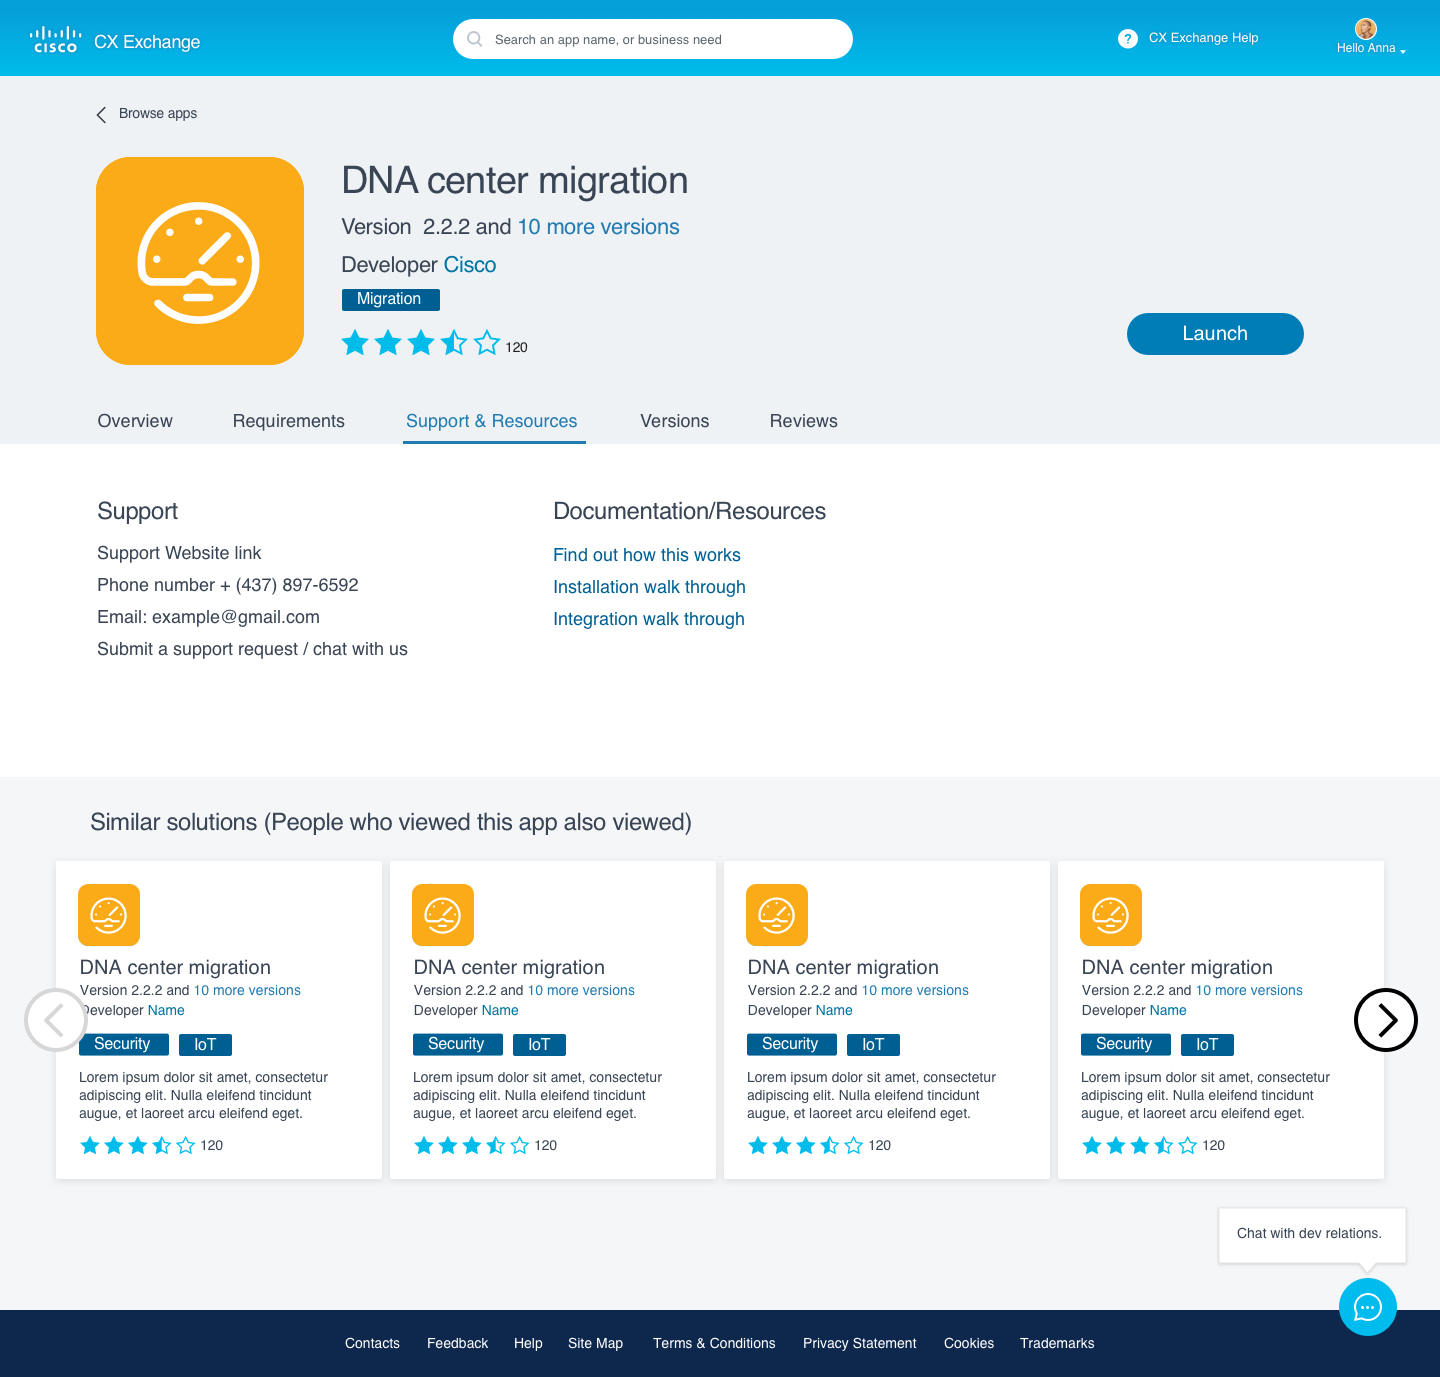Open Cookies footer link
The width and height of the screenshot is (1440, 1377).
[969, 1343]
